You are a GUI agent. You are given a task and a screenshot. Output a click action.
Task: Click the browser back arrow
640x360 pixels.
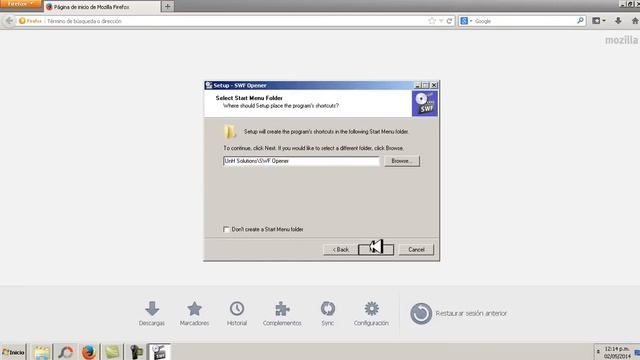coord(9,21)
